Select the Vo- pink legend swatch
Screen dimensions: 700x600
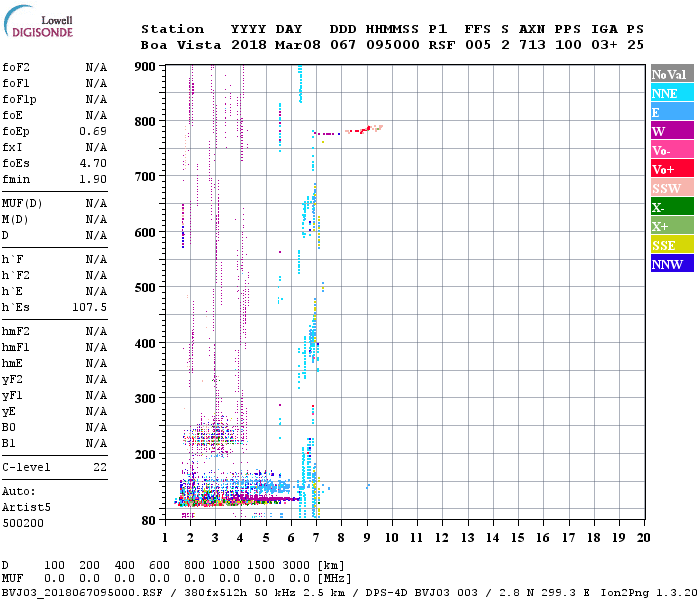click(x=672, y=150)
